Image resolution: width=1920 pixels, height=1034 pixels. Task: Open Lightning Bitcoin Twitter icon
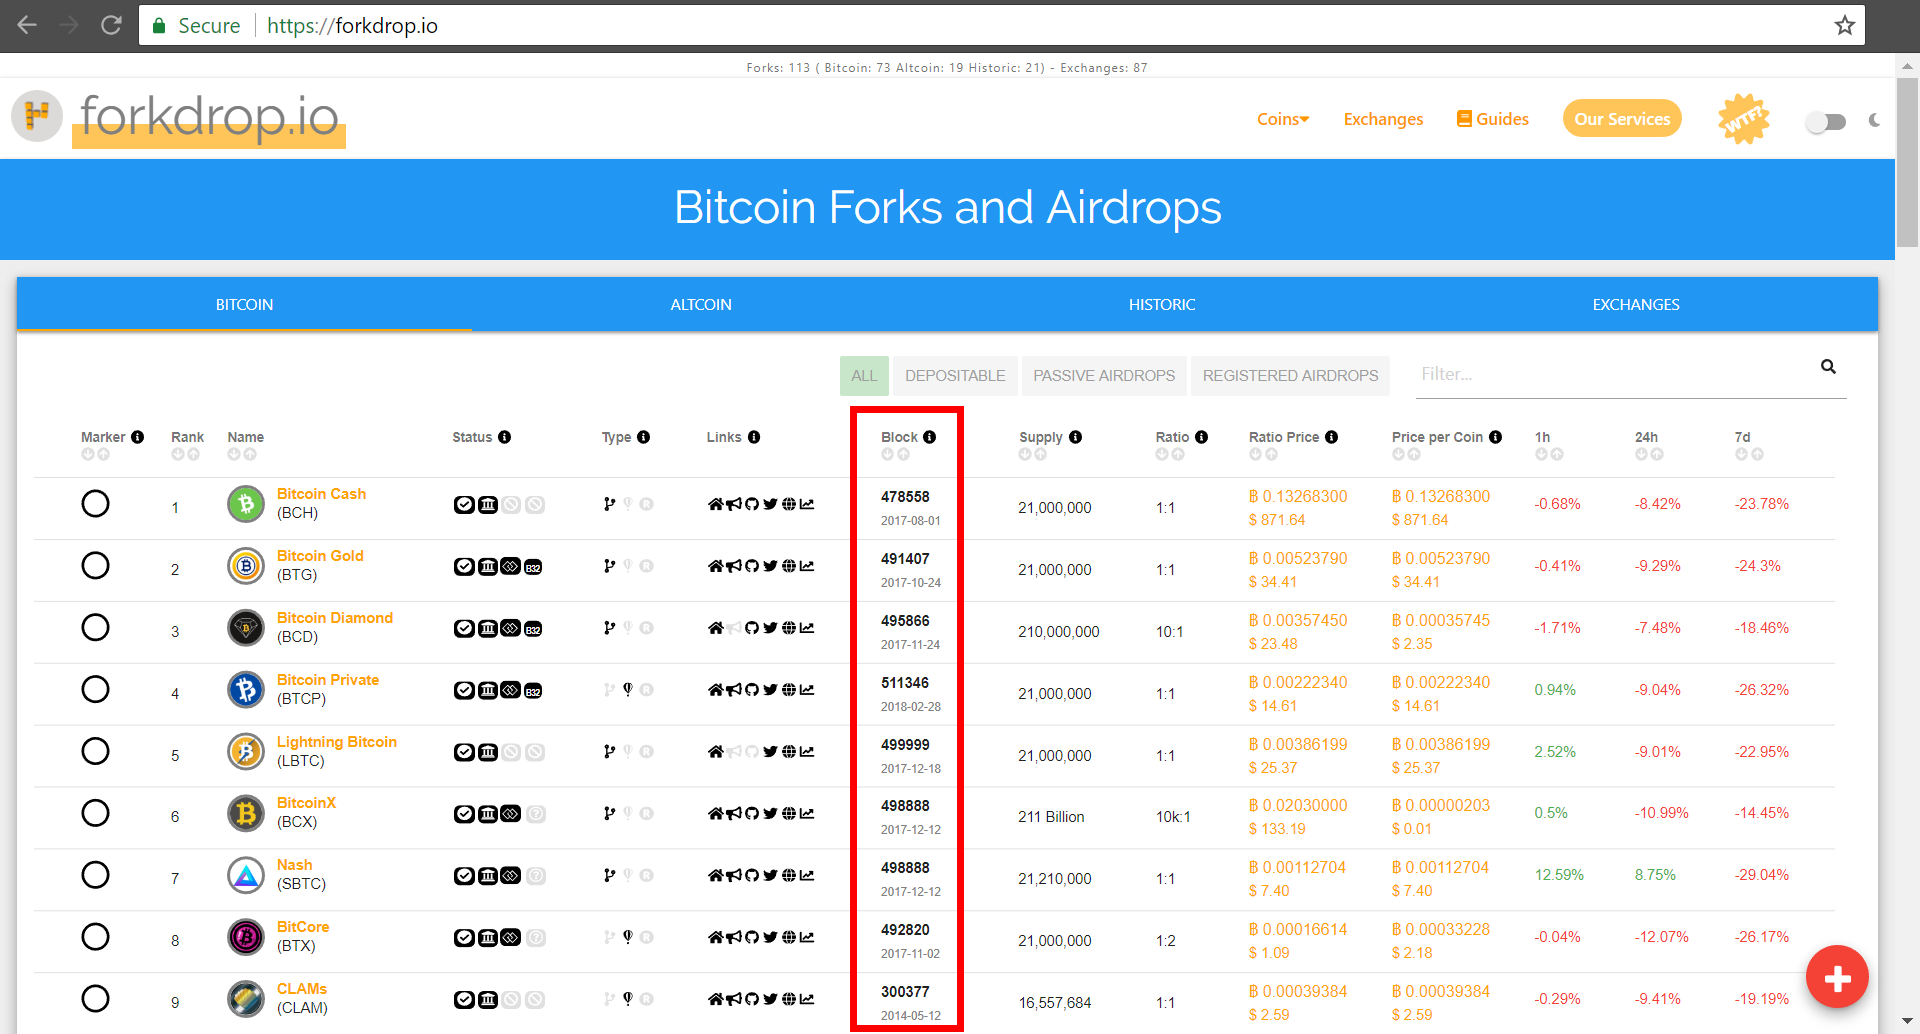tap(770, 752)
